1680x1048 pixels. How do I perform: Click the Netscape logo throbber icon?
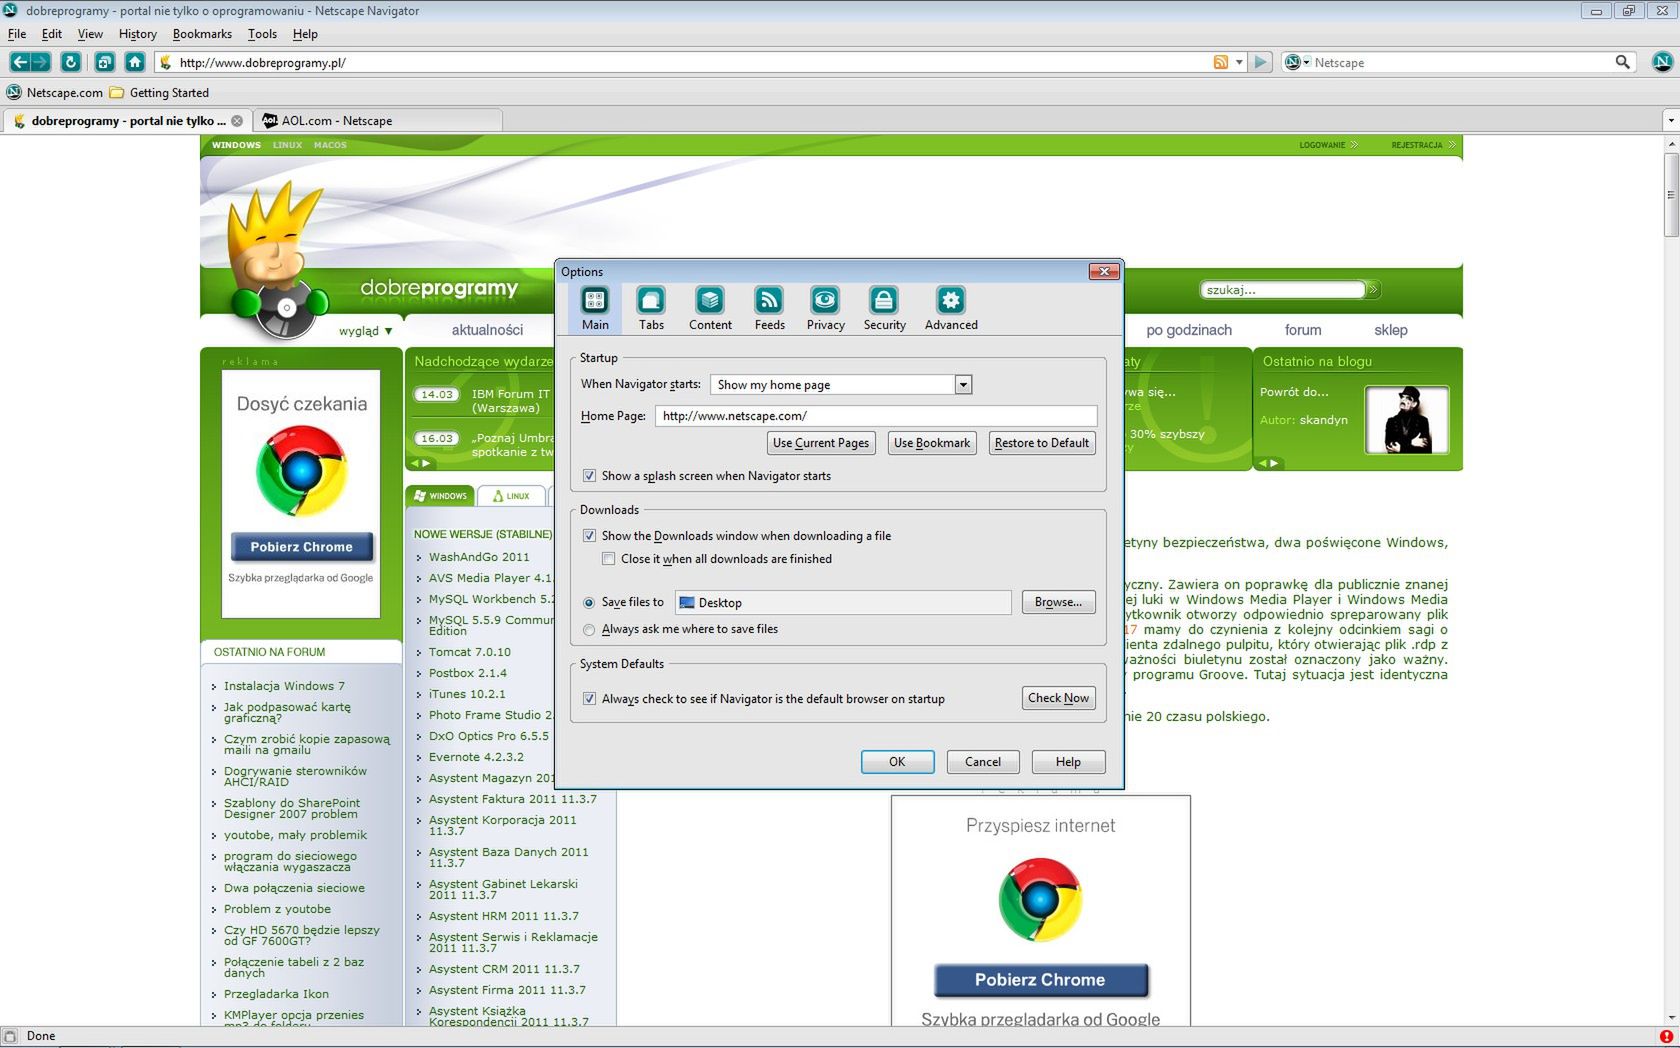coord(1662,62)
